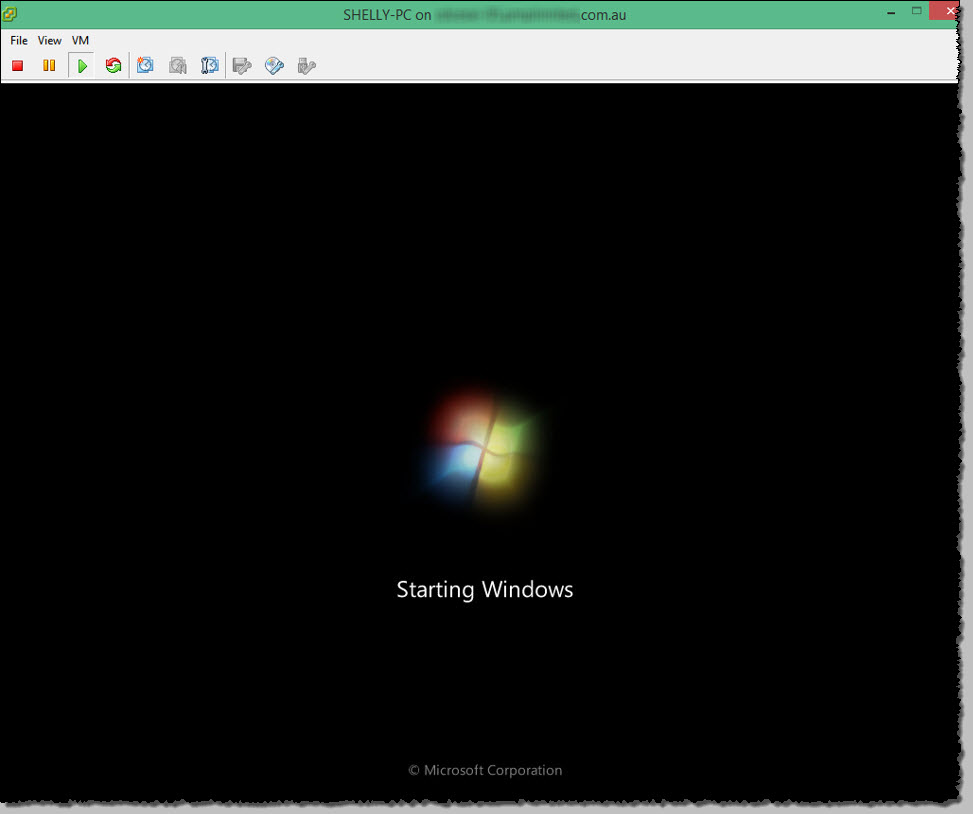Open the File menu

(19, 40)
